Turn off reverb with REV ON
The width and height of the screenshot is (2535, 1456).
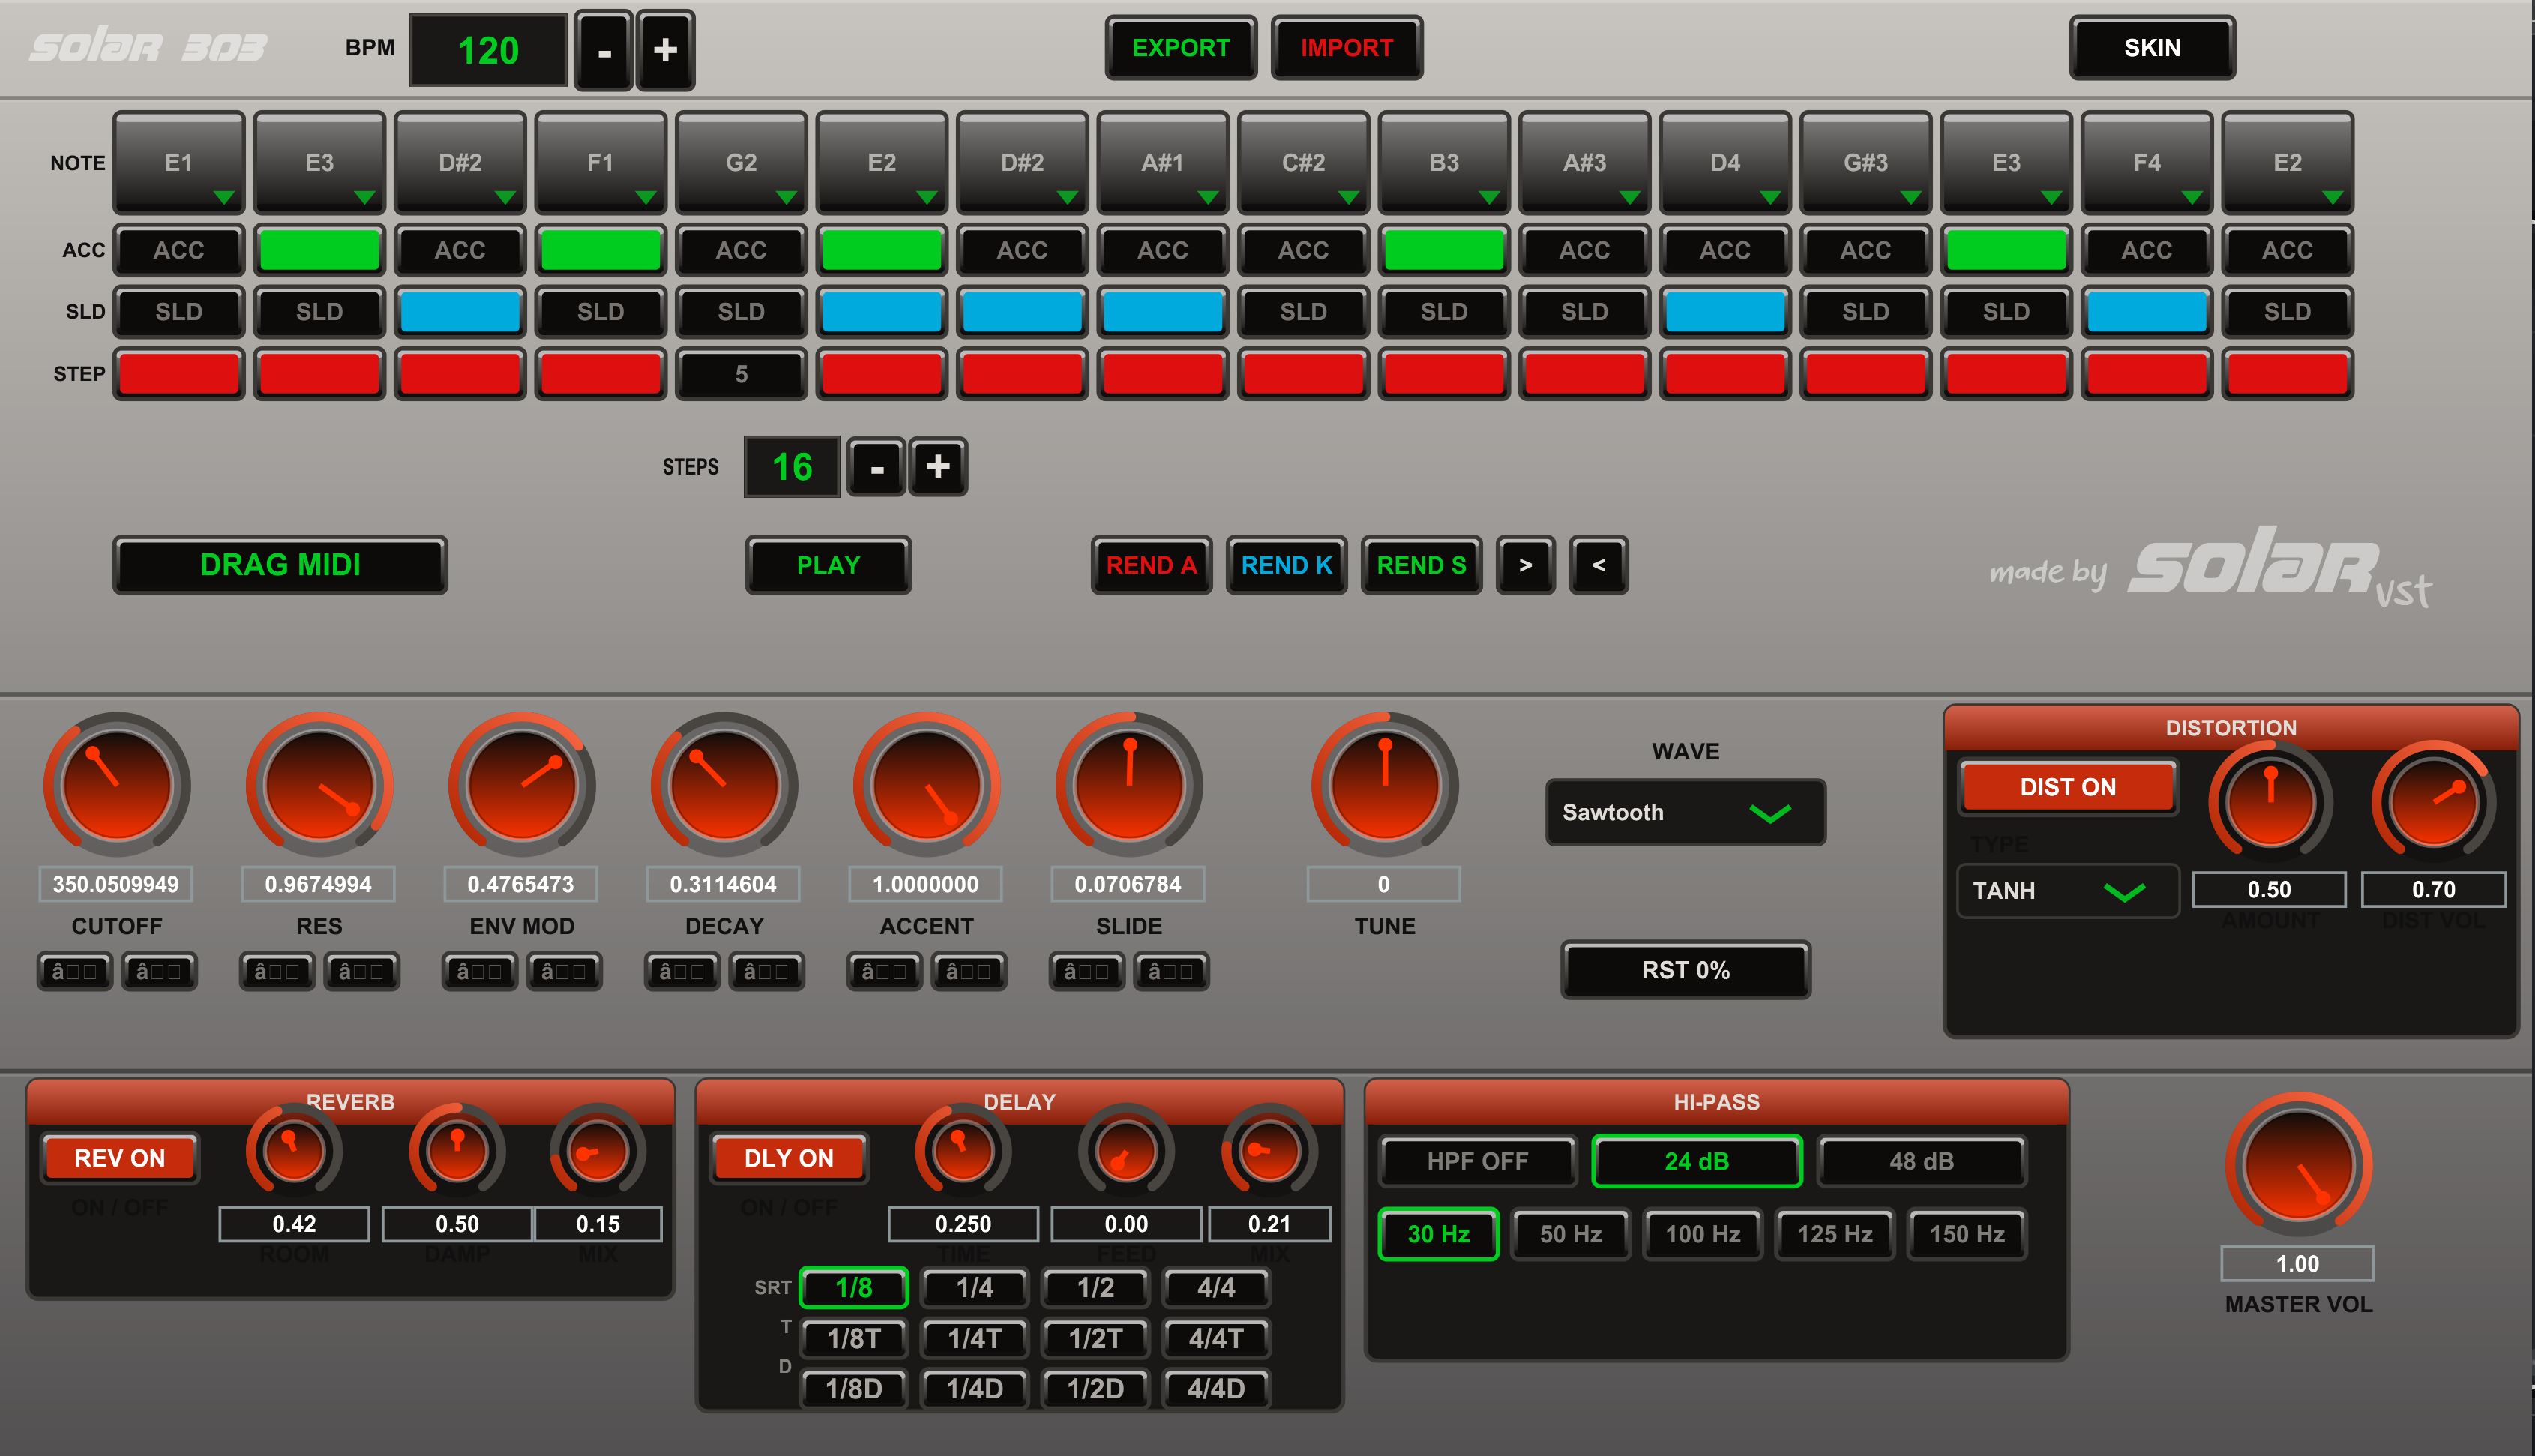120,1158
